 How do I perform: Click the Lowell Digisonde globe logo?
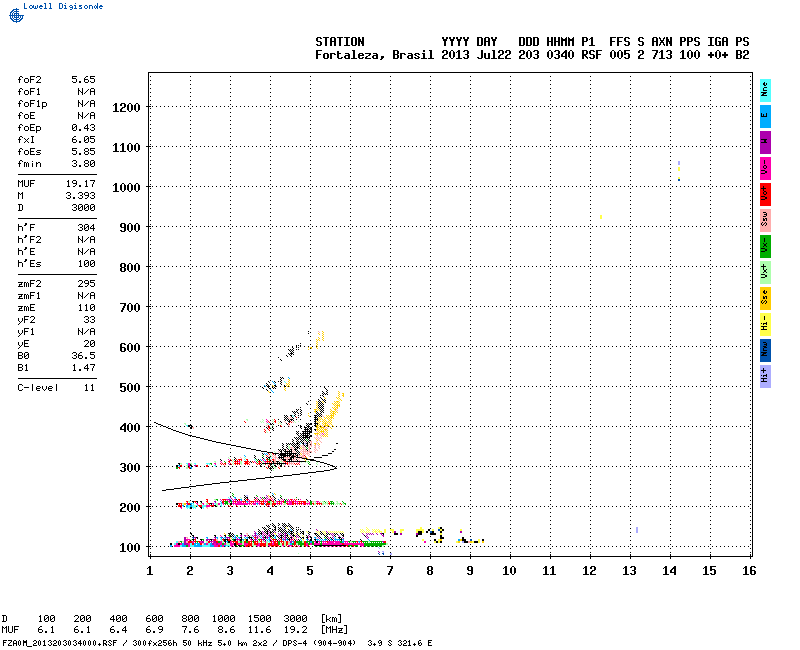[16, 16]
